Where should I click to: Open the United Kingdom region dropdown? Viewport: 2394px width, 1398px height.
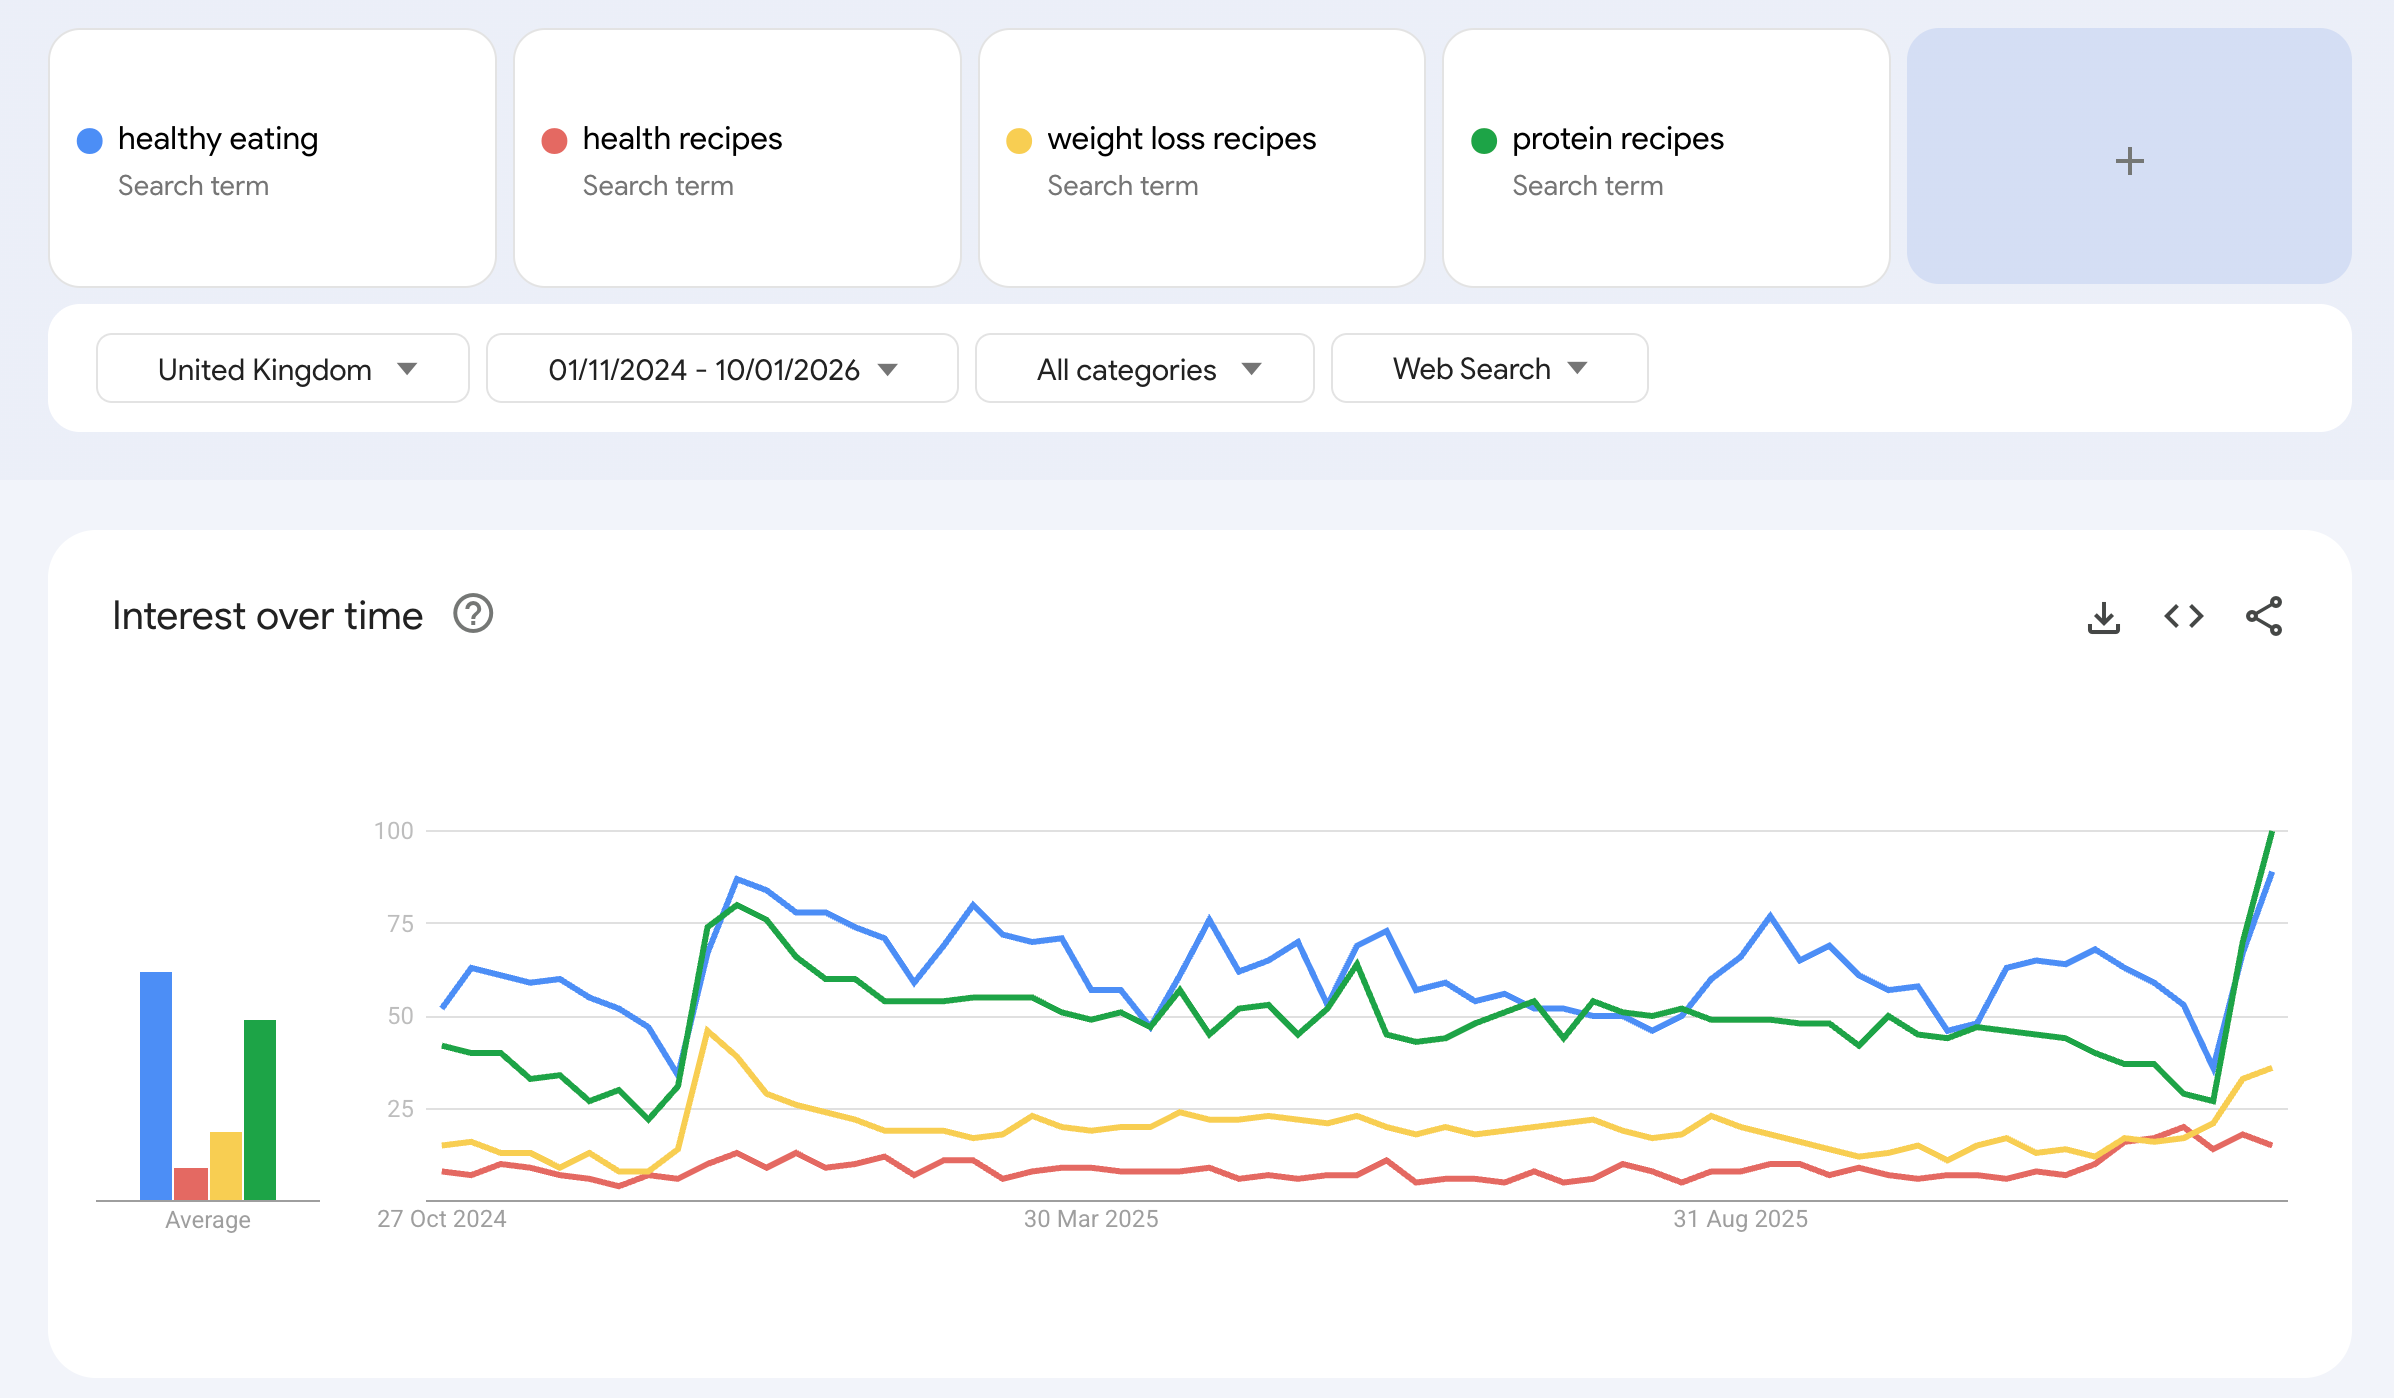click(x=283, y=369)
